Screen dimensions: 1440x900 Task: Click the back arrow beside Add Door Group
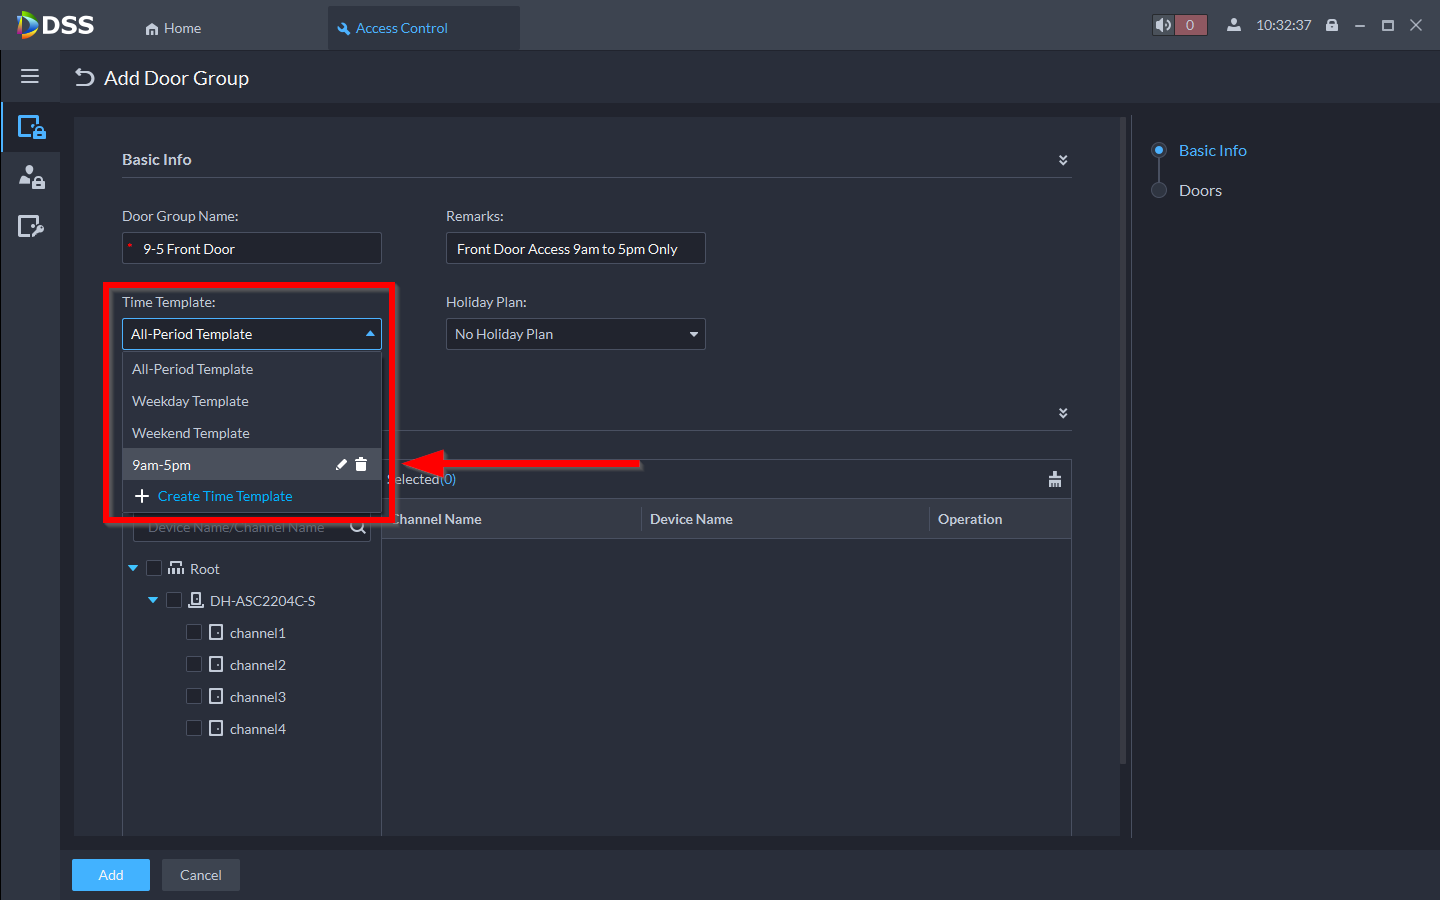pos(85,78)
